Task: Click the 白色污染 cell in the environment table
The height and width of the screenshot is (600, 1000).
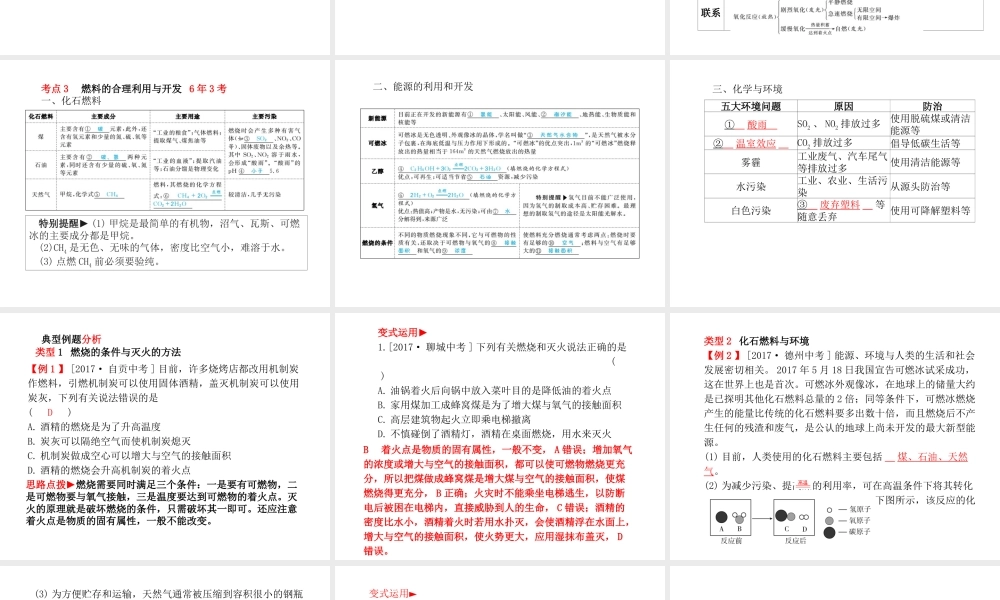Action: pos(751,210)
